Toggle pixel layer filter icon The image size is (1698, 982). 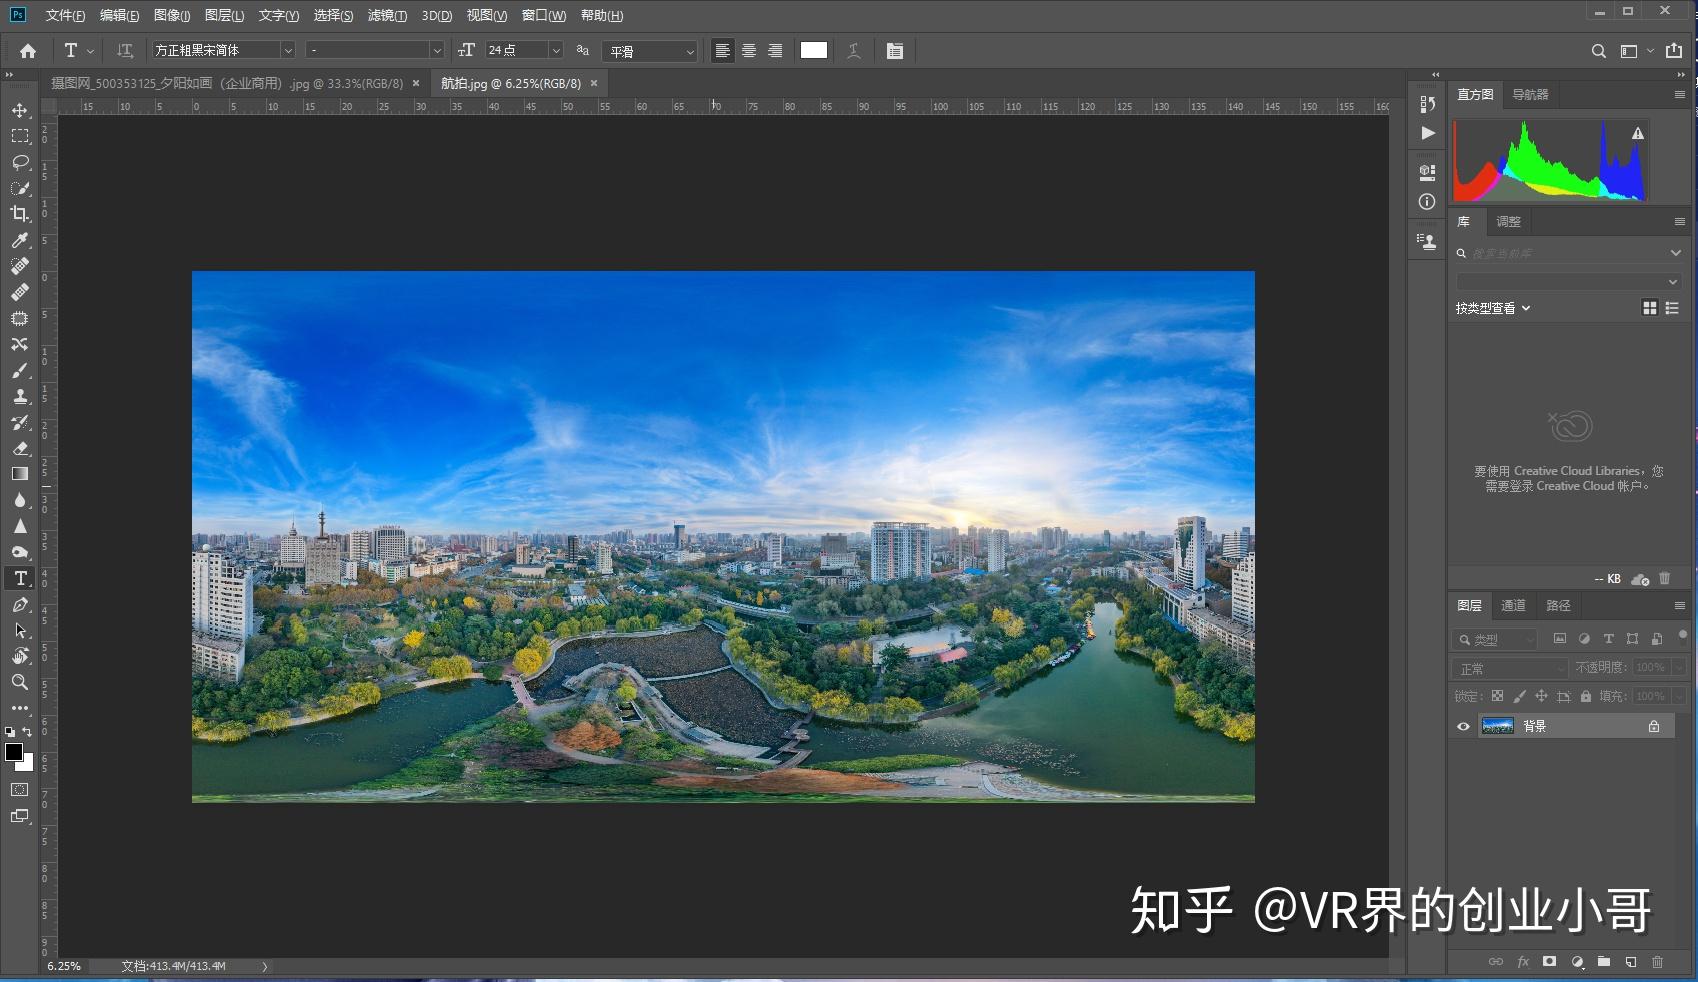pos(1560,638)
